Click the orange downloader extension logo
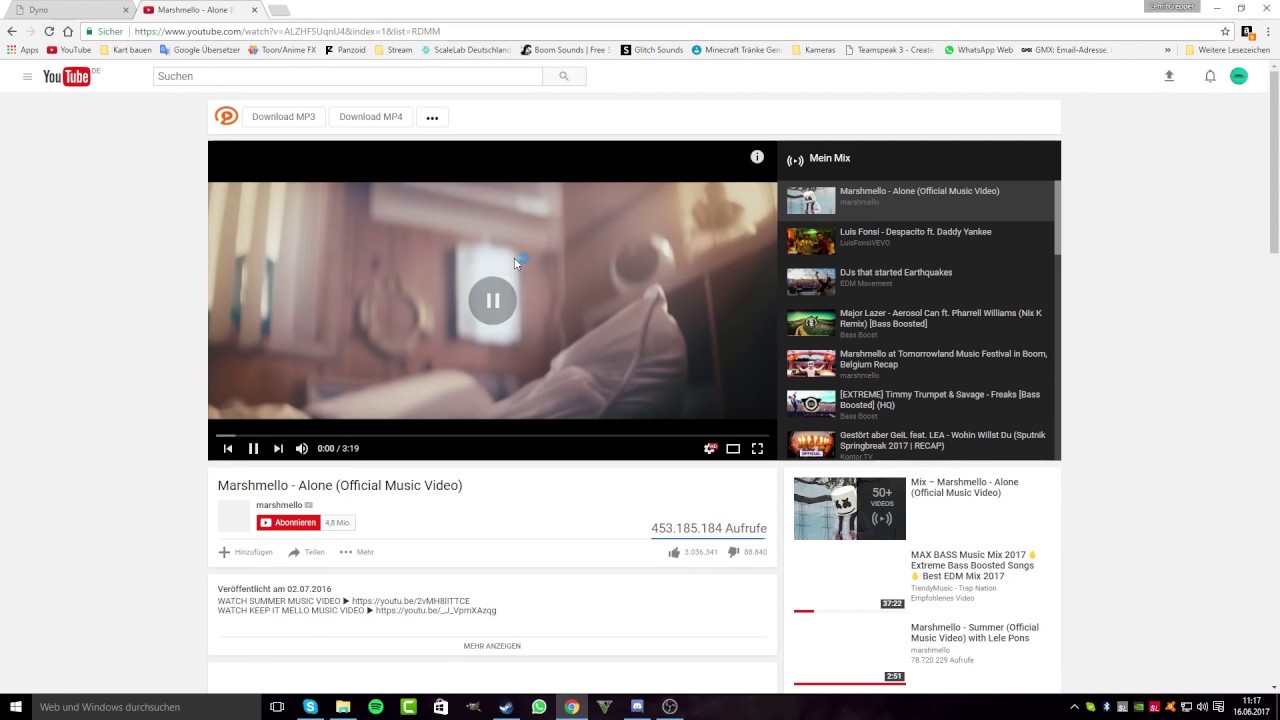This screenshot has width=1280, height=720. (226, 117)
